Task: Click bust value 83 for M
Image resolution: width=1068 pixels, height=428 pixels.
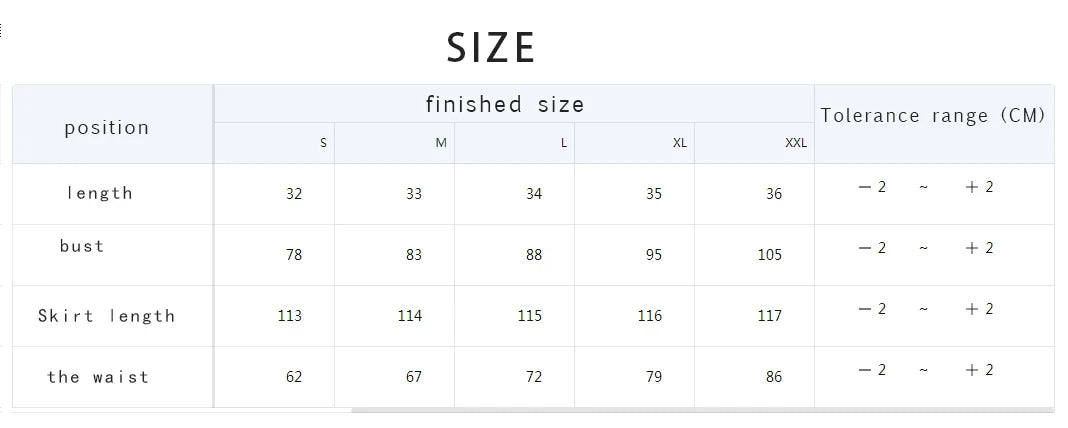Action: pos(414,255)
